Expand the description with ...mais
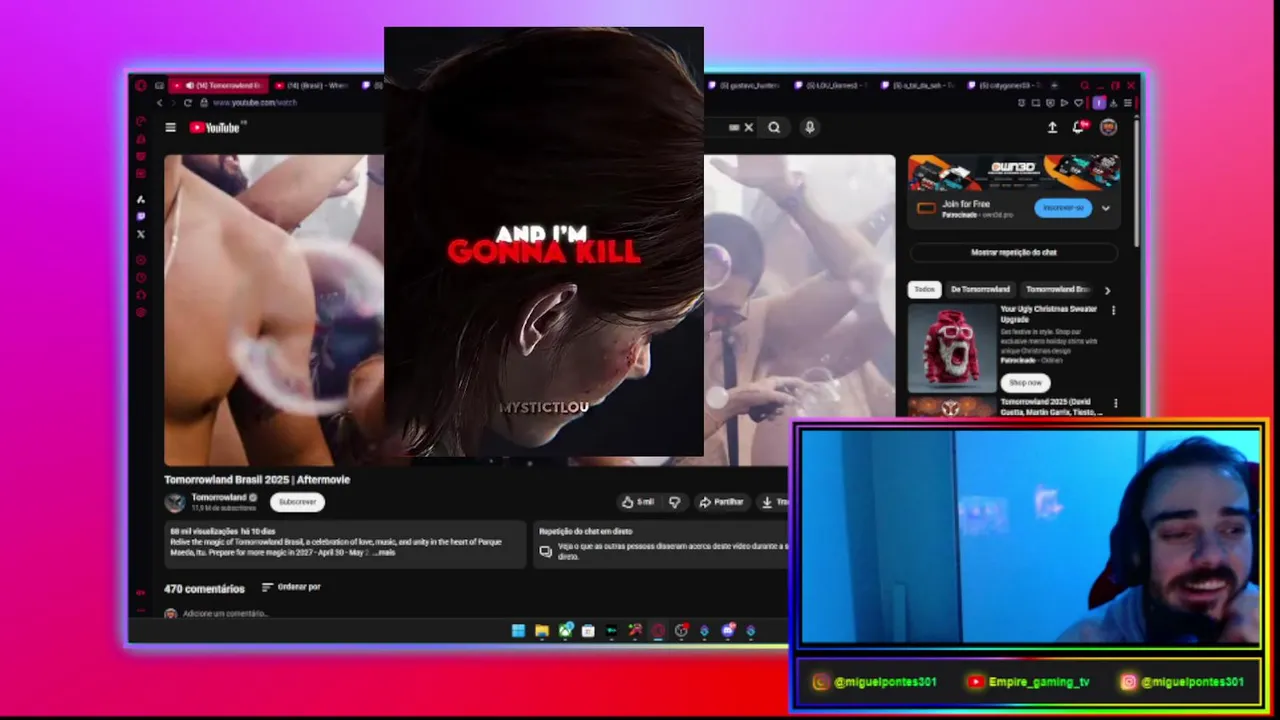Image resolution: width=1280 pixels, height=720 pixels. click(384, 552)
